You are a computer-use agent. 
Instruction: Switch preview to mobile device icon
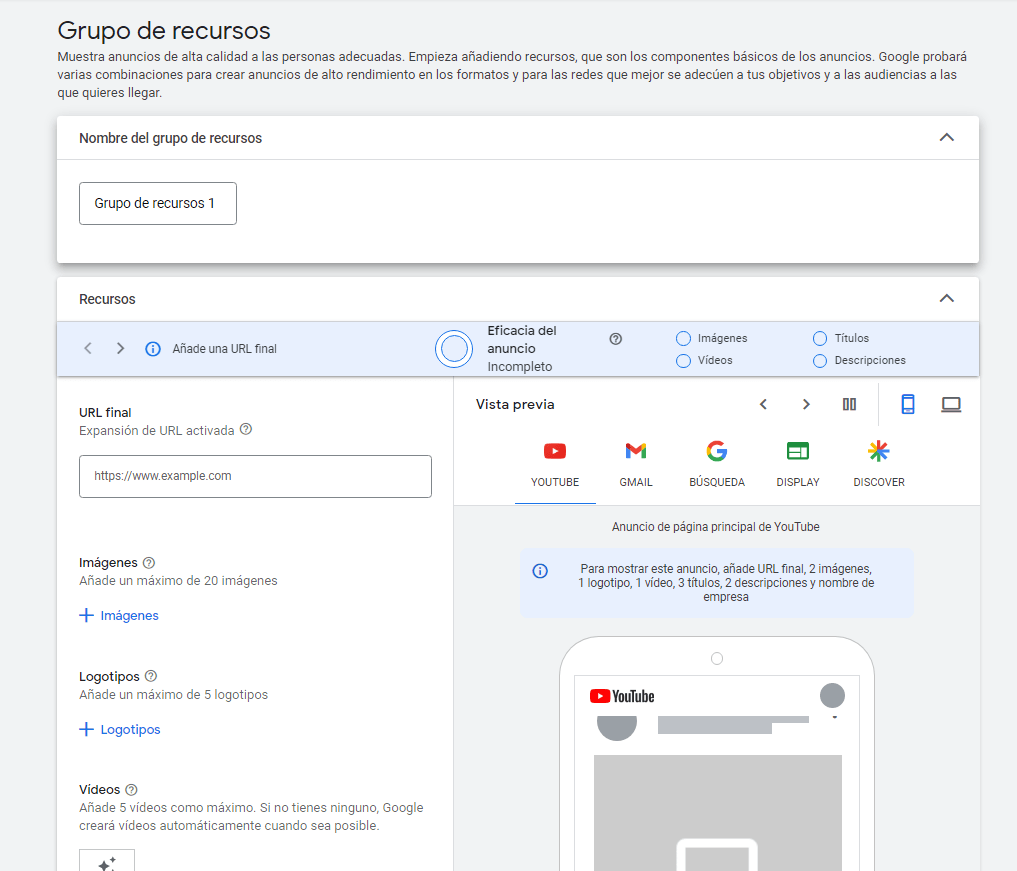[x=907, y=404]
